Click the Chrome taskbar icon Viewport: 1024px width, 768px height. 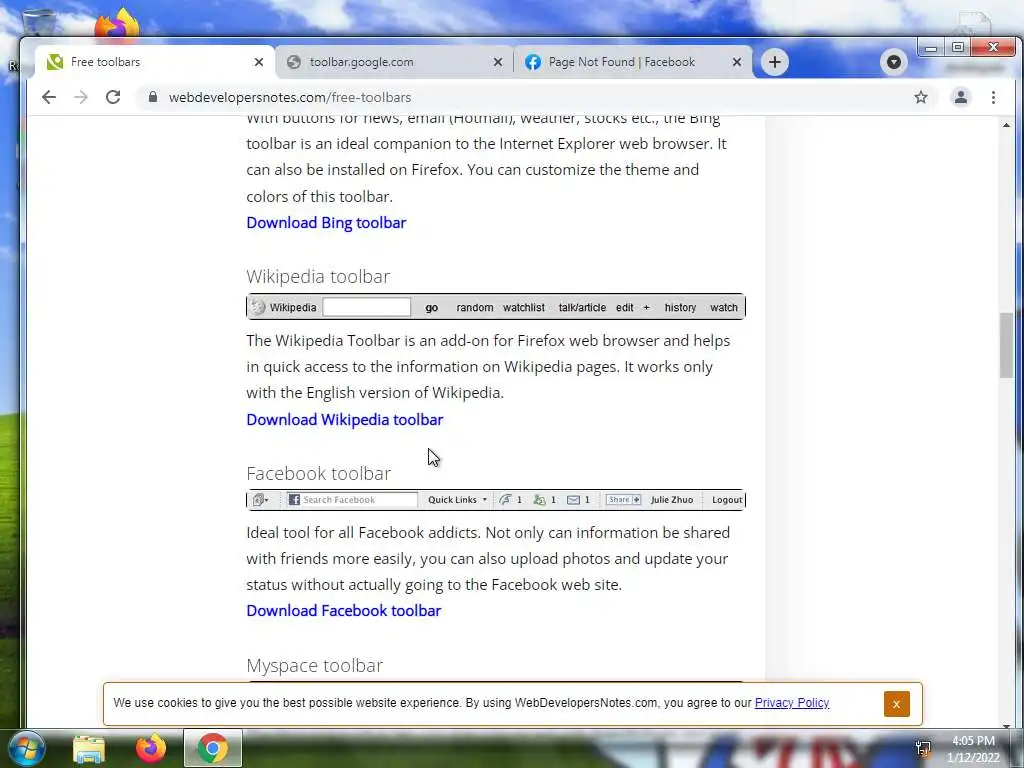pos(213,748)
